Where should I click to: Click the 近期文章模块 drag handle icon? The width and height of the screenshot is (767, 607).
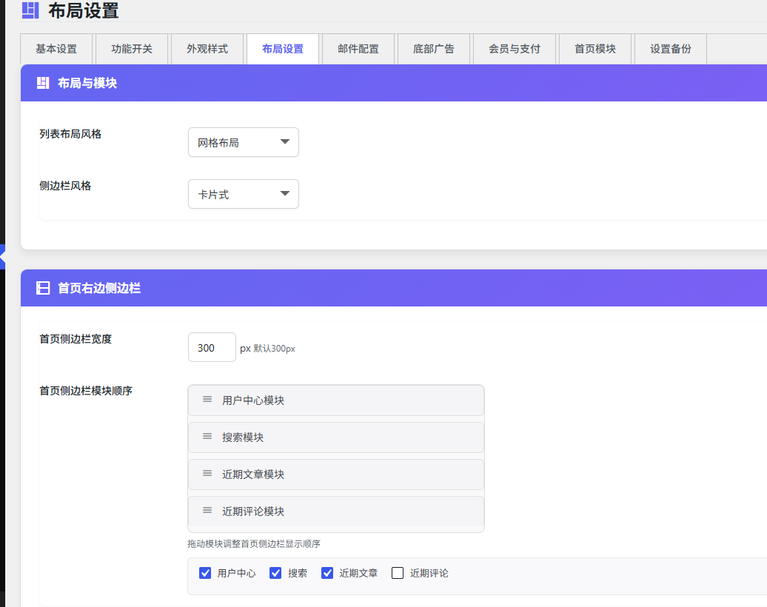tap(207, 473)
